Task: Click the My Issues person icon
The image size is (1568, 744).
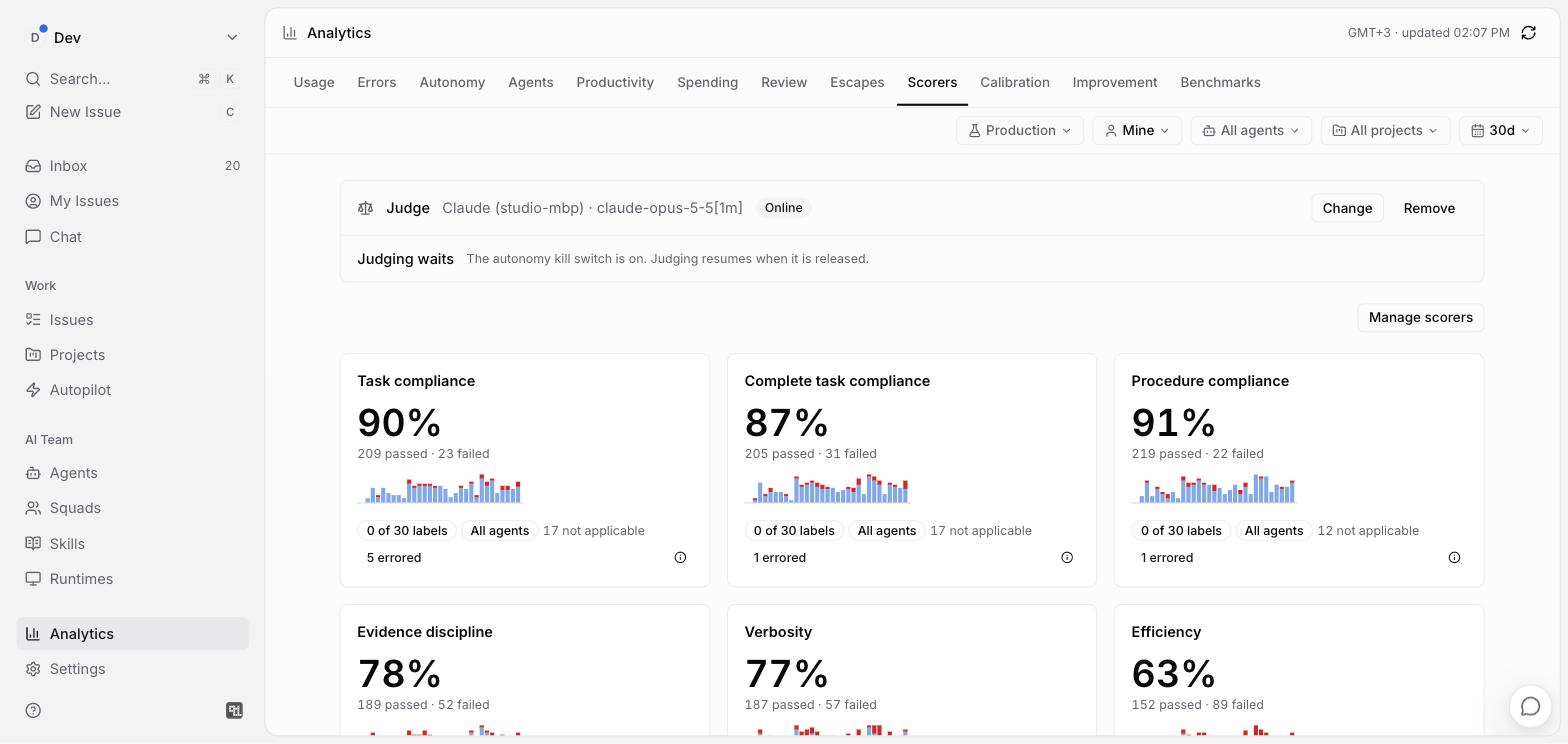Action: (33, 201)
